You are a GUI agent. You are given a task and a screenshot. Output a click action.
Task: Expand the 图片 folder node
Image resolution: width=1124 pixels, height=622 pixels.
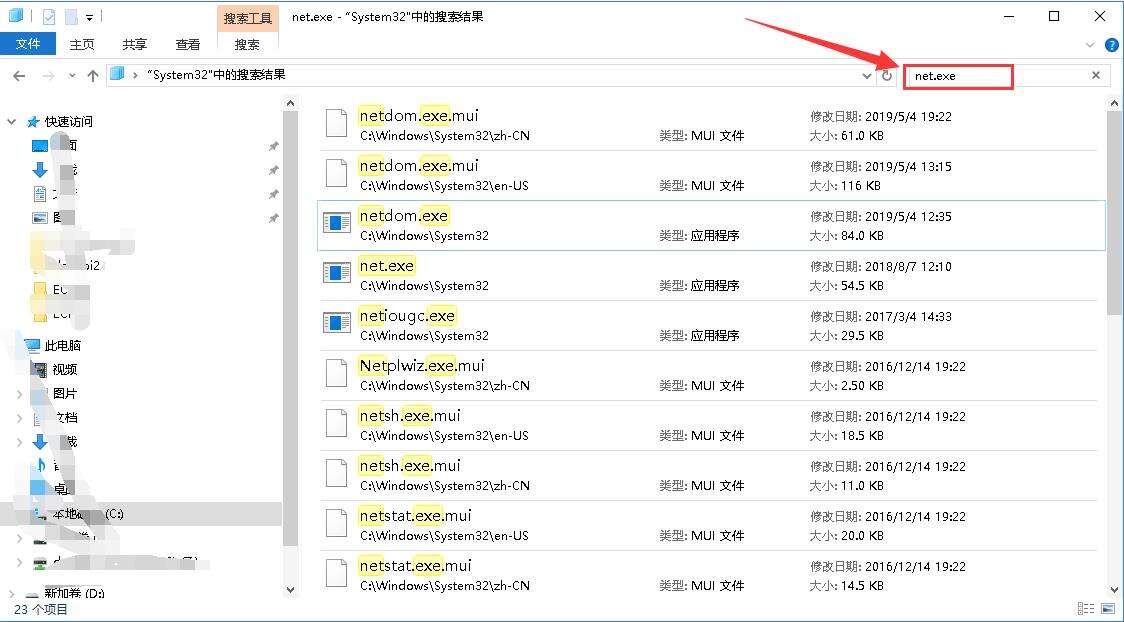pyautogui.click(x=19, y=394)
